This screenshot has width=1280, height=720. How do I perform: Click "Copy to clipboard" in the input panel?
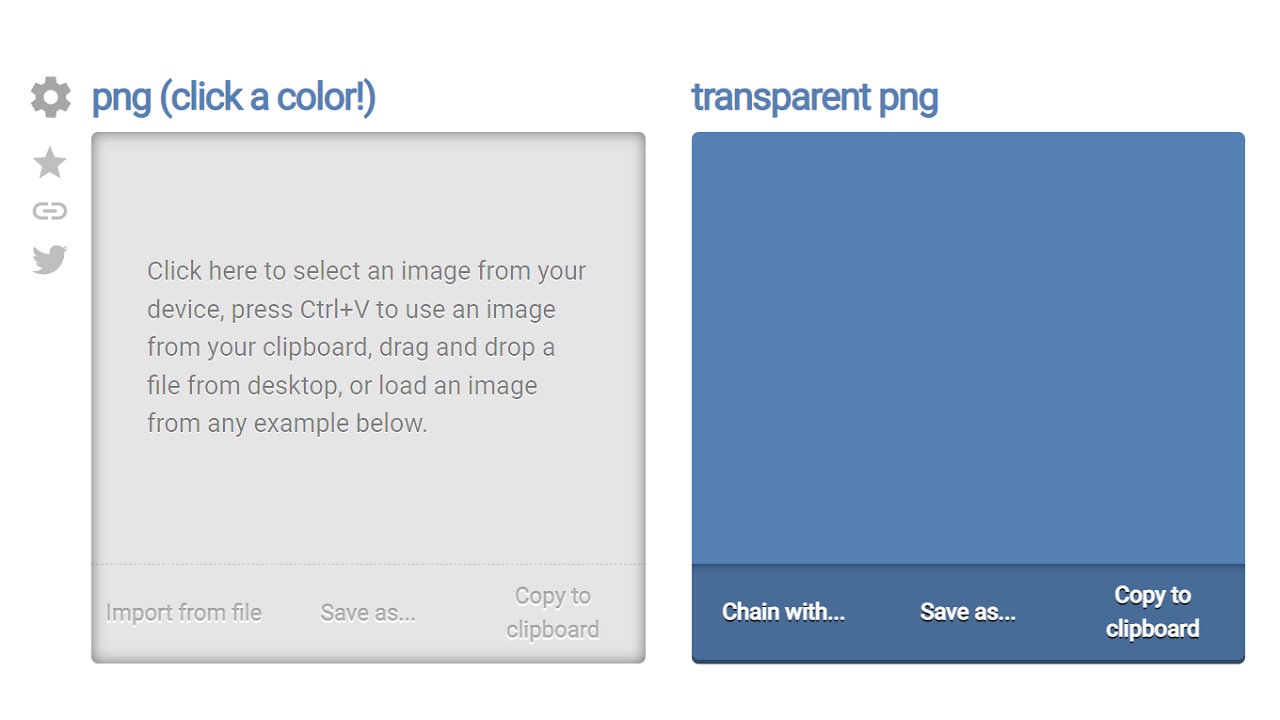click(x=552, y=612)
